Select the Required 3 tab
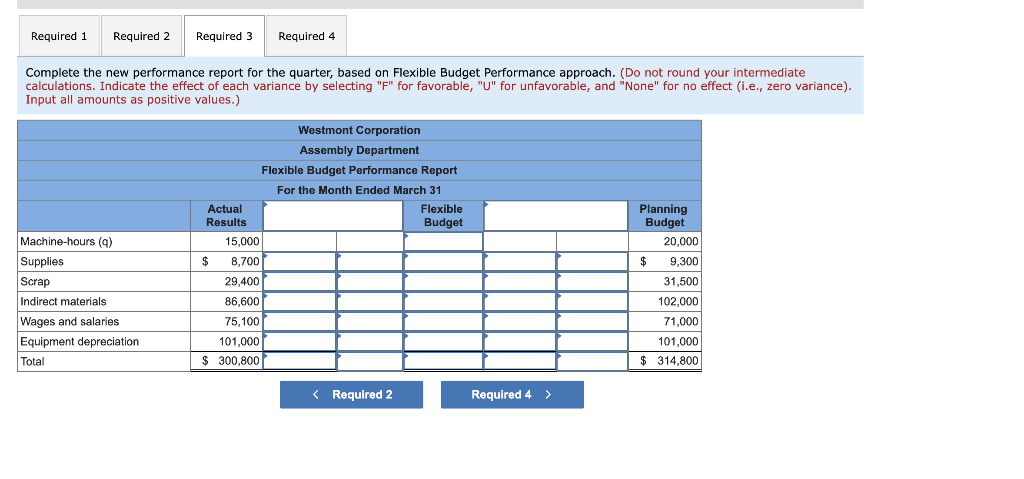The height and width of the screenshot is (479, 1024). tap(224, 36)
